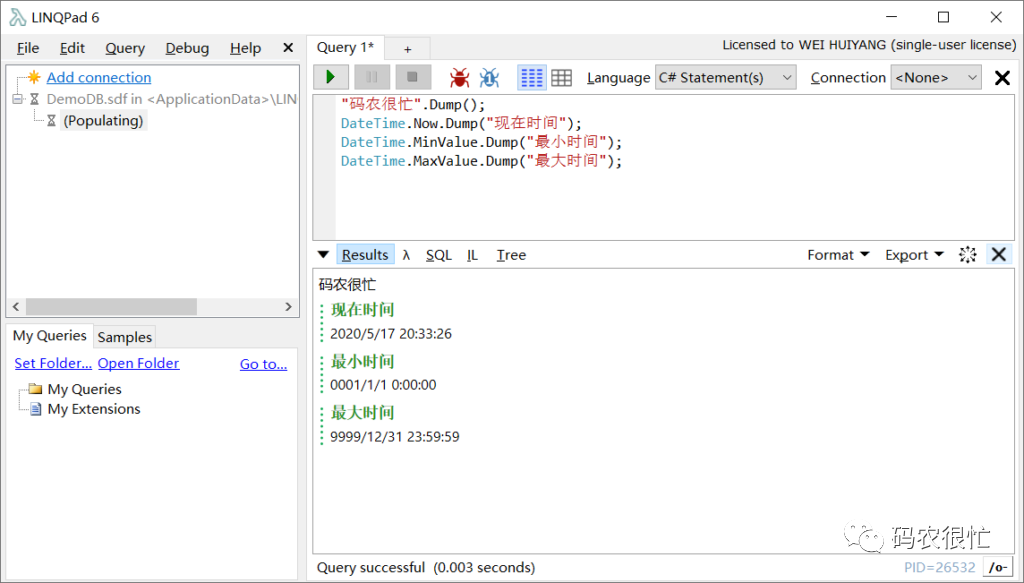Screen dimensions: 1024x583
Task: Click the value 2020/5/17 20:33:26
Action: 391,334
